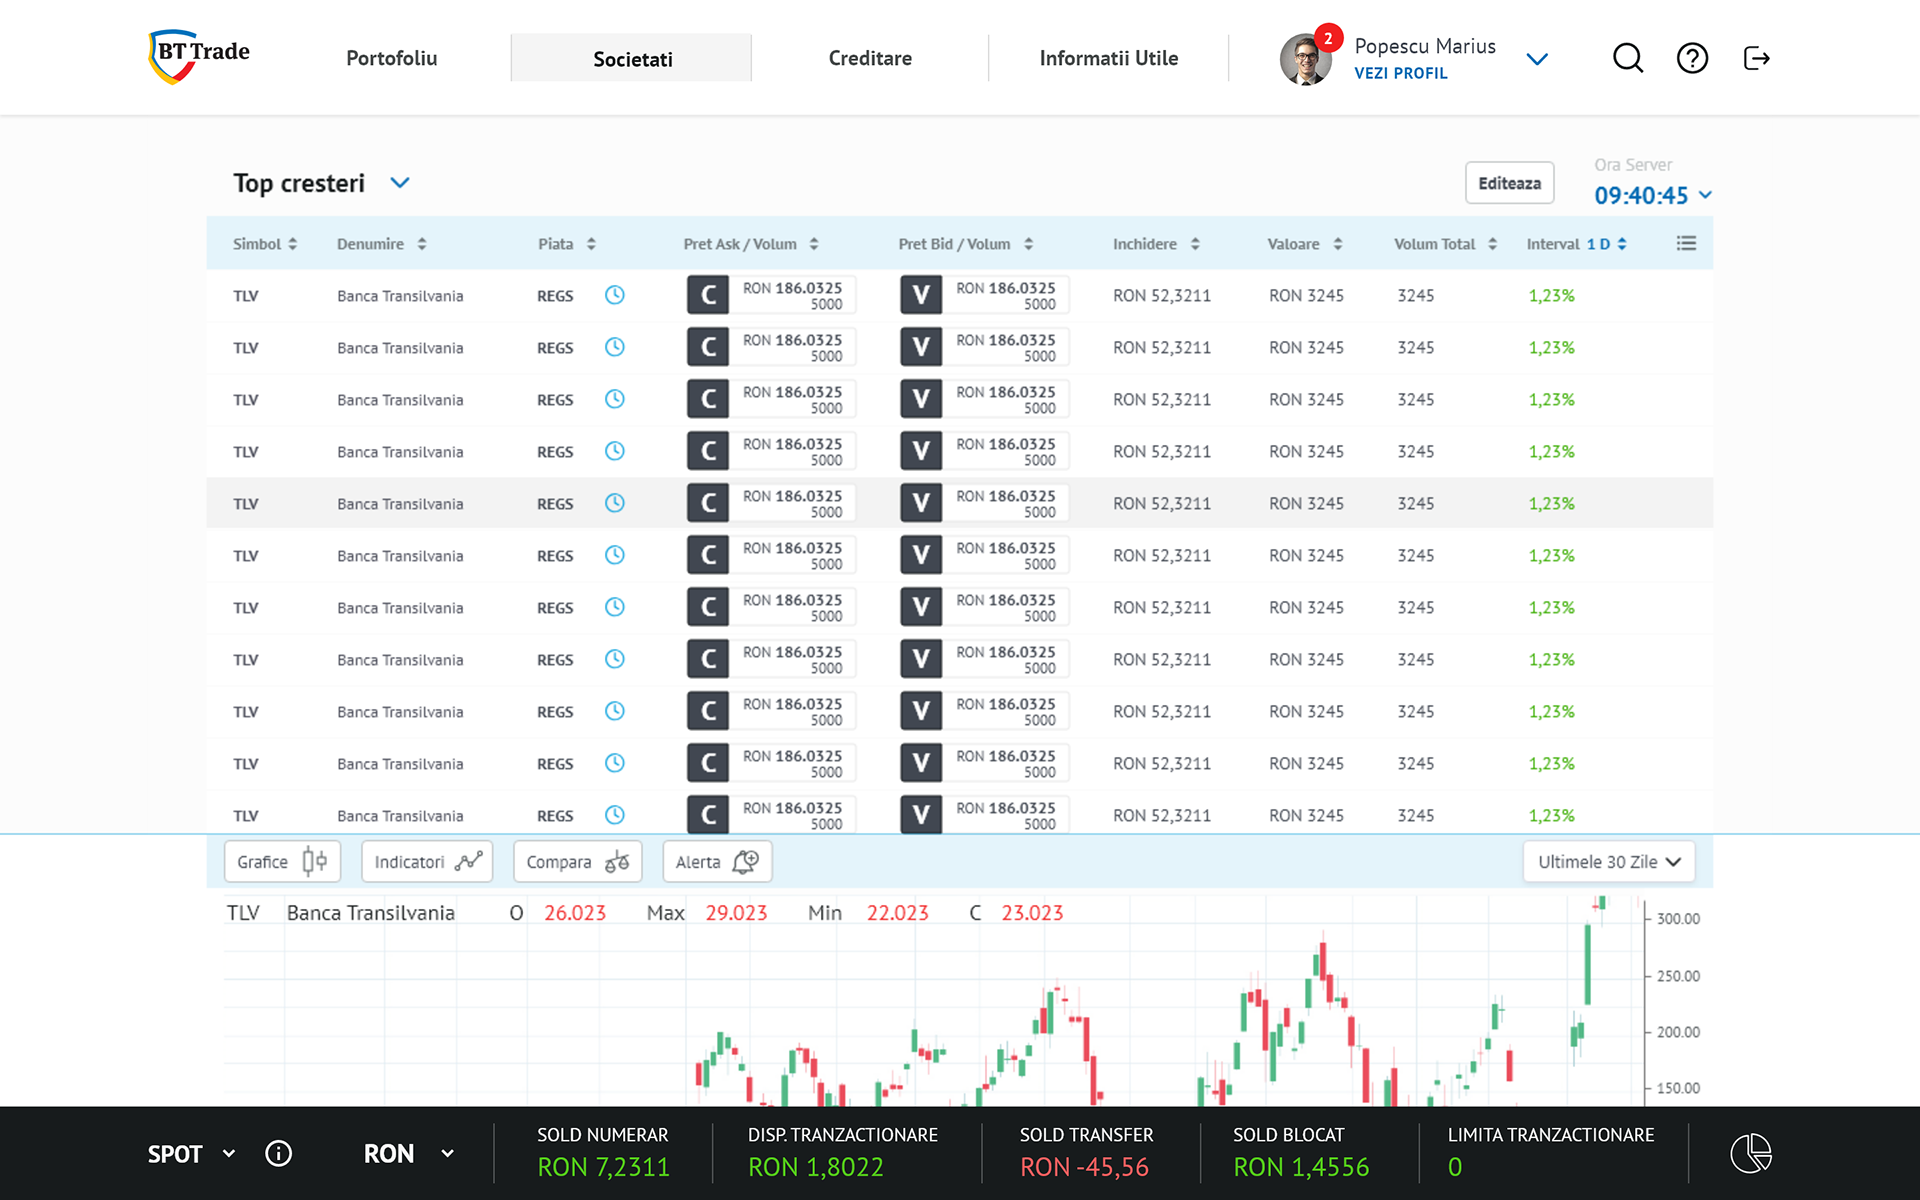Open the help question mark icon
This screenshot has height=1200, width=1920.
[1692, 58]
